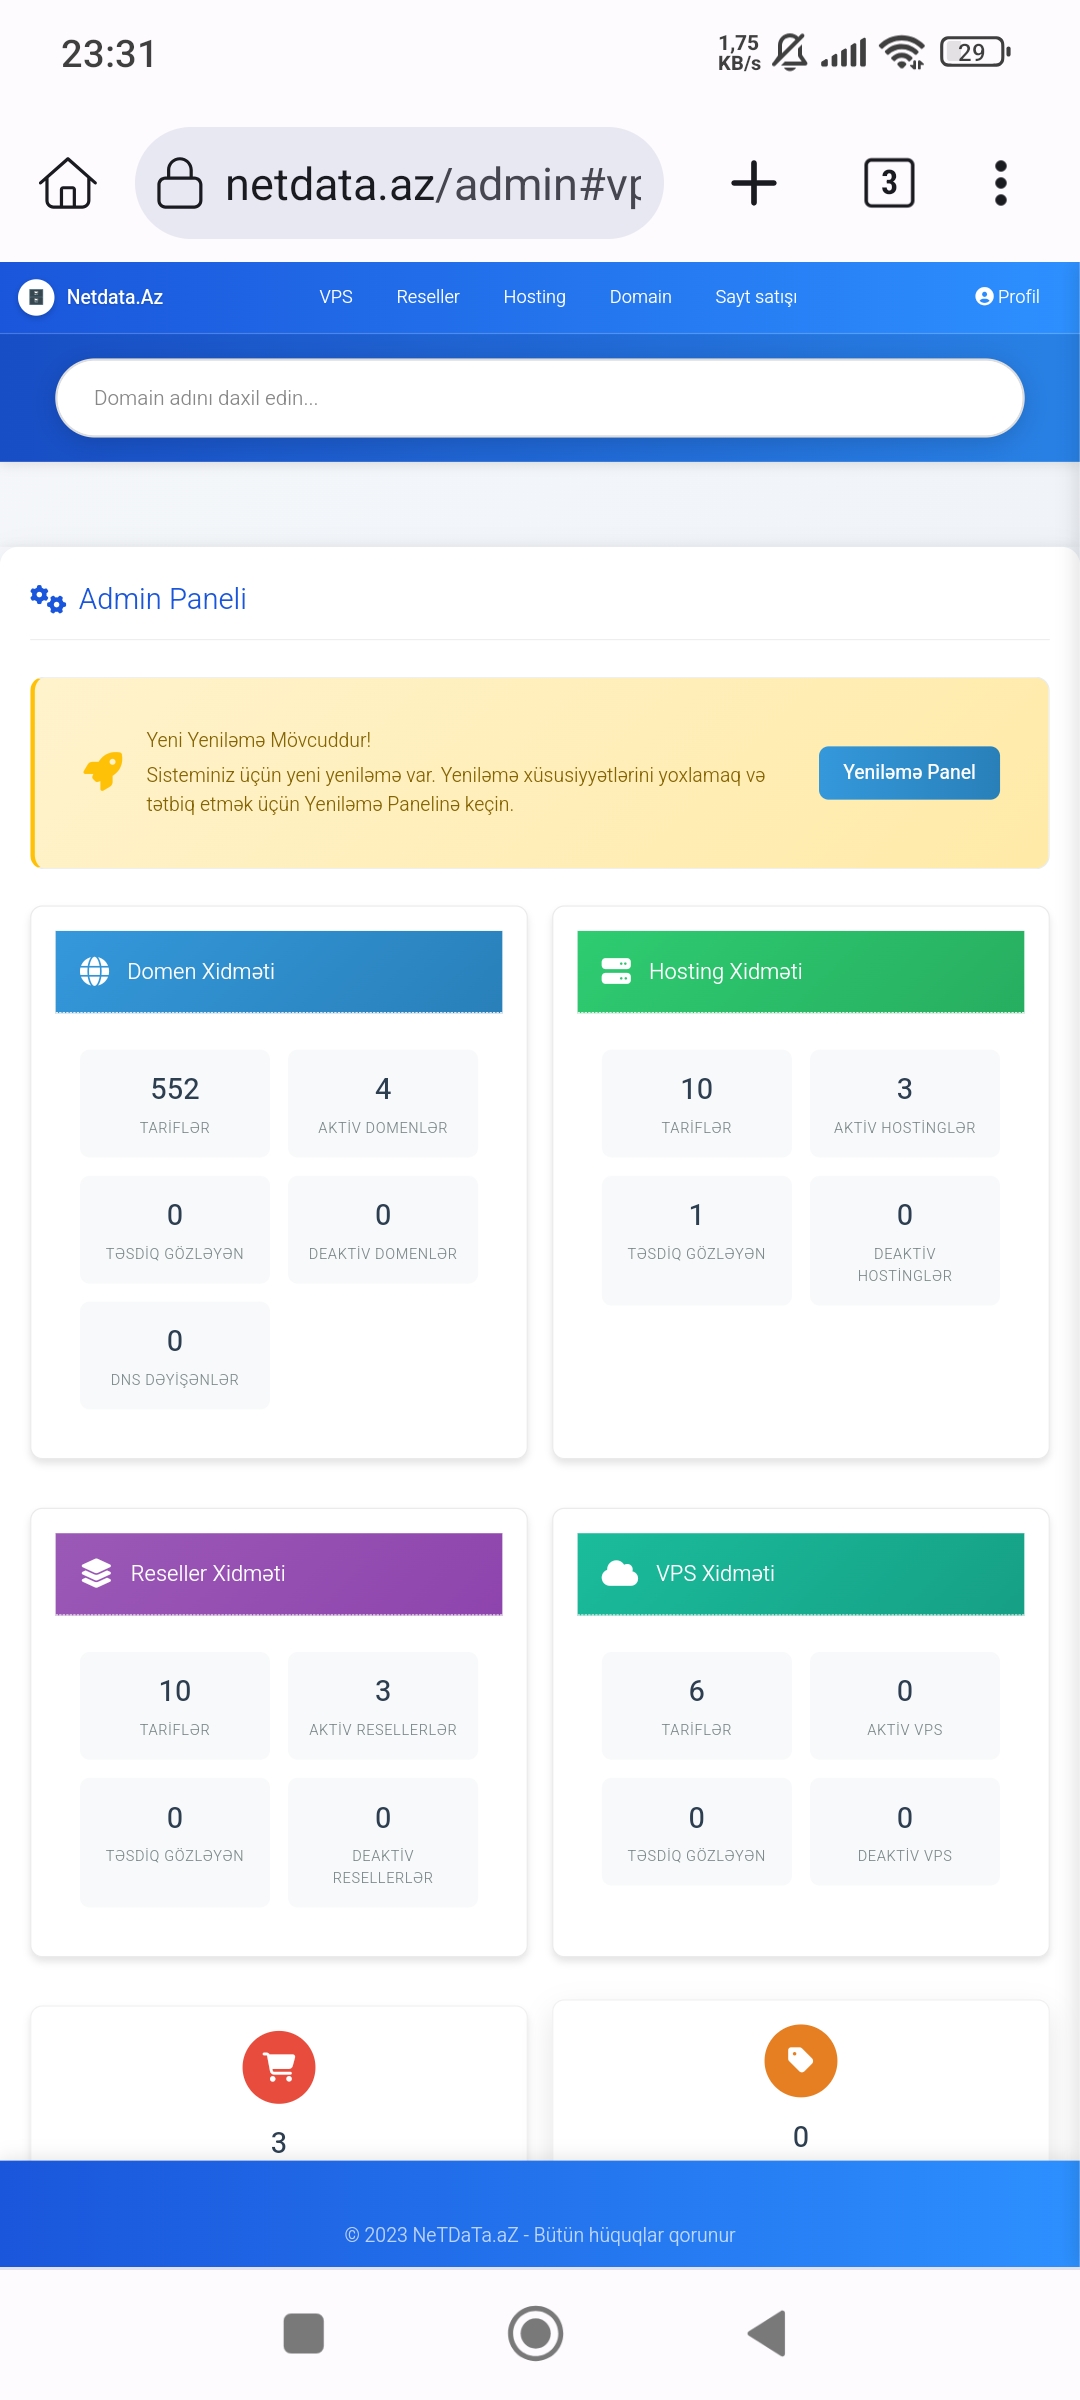Click the orange tag icon

point(800,2061)
